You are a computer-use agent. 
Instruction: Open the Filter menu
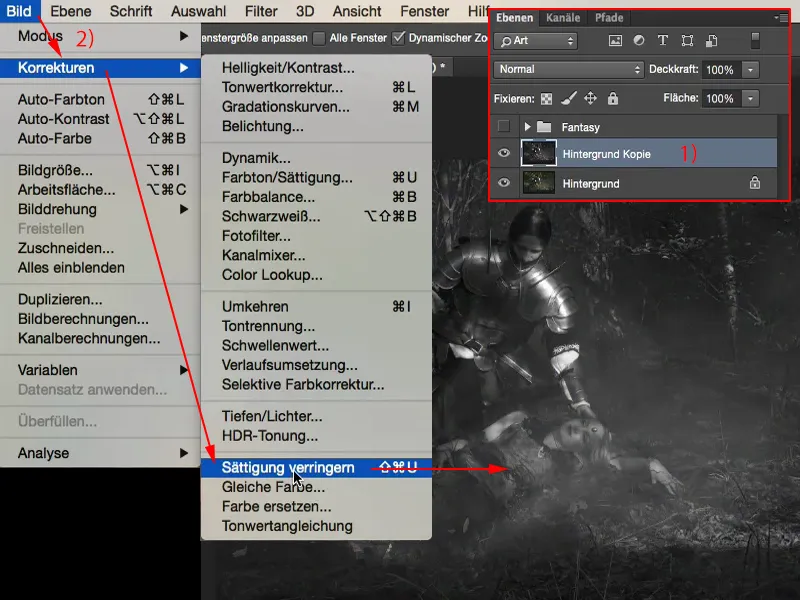(261, 11)
